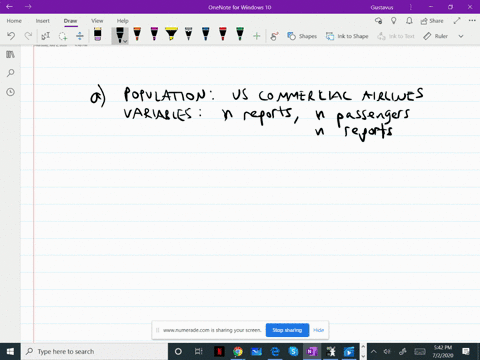This screenshot has width=480, height=360.
Task: Open account options next to Gustavus
Action: pyautogui.click(x=411, y=7)
